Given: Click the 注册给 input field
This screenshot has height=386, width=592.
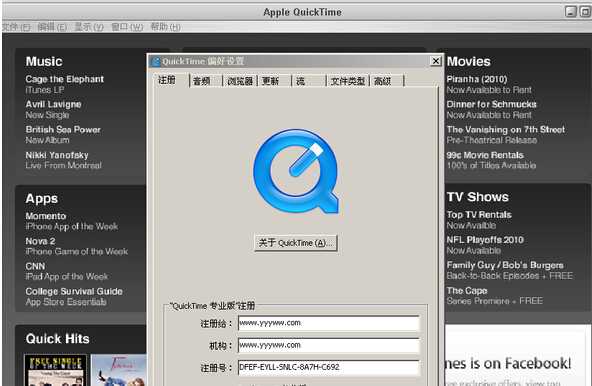Looking at the screenshot, I should (x=329, y=323).
